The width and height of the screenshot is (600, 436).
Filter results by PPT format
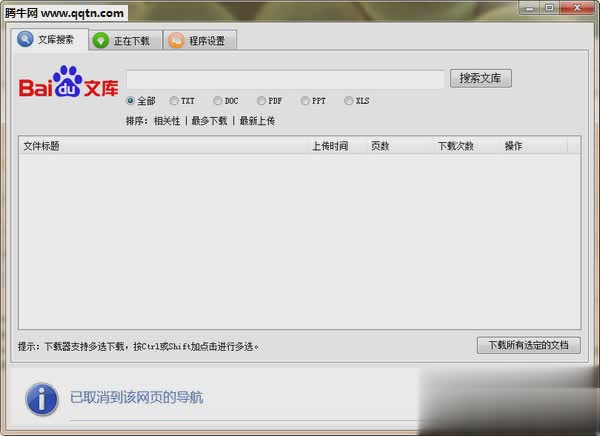point(305,101)
